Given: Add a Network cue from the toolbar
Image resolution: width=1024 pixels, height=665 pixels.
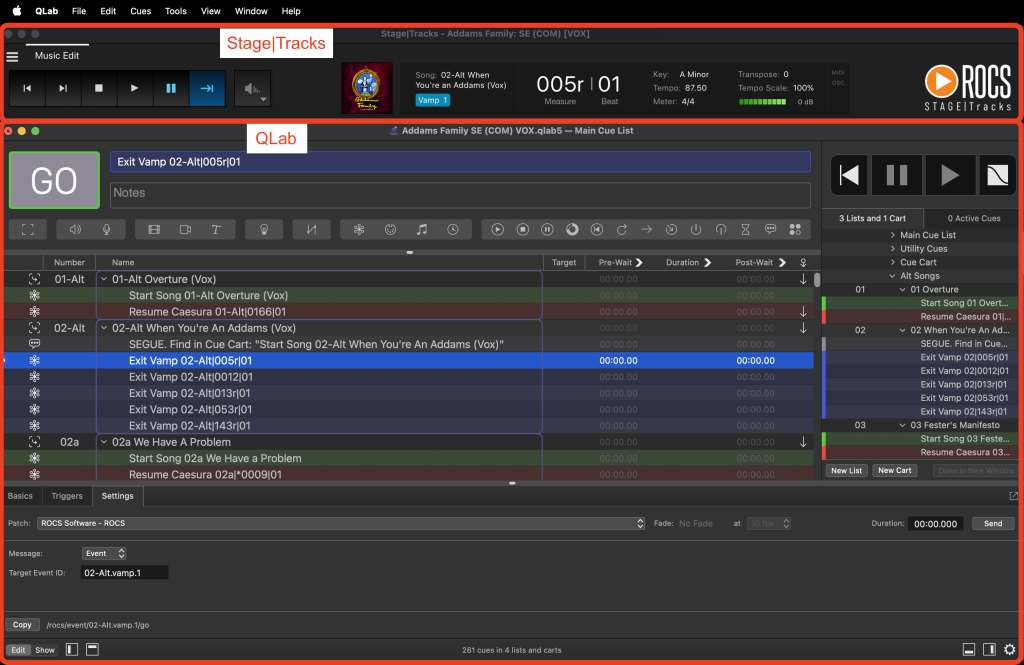Looking at the screenshot, I should (x=359, y=230).
